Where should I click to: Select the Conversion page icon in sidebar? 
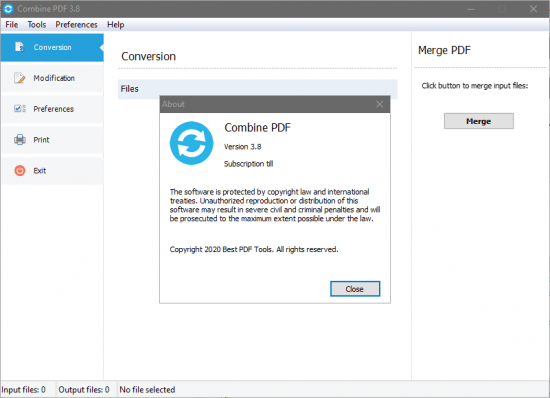pos(19,47)
